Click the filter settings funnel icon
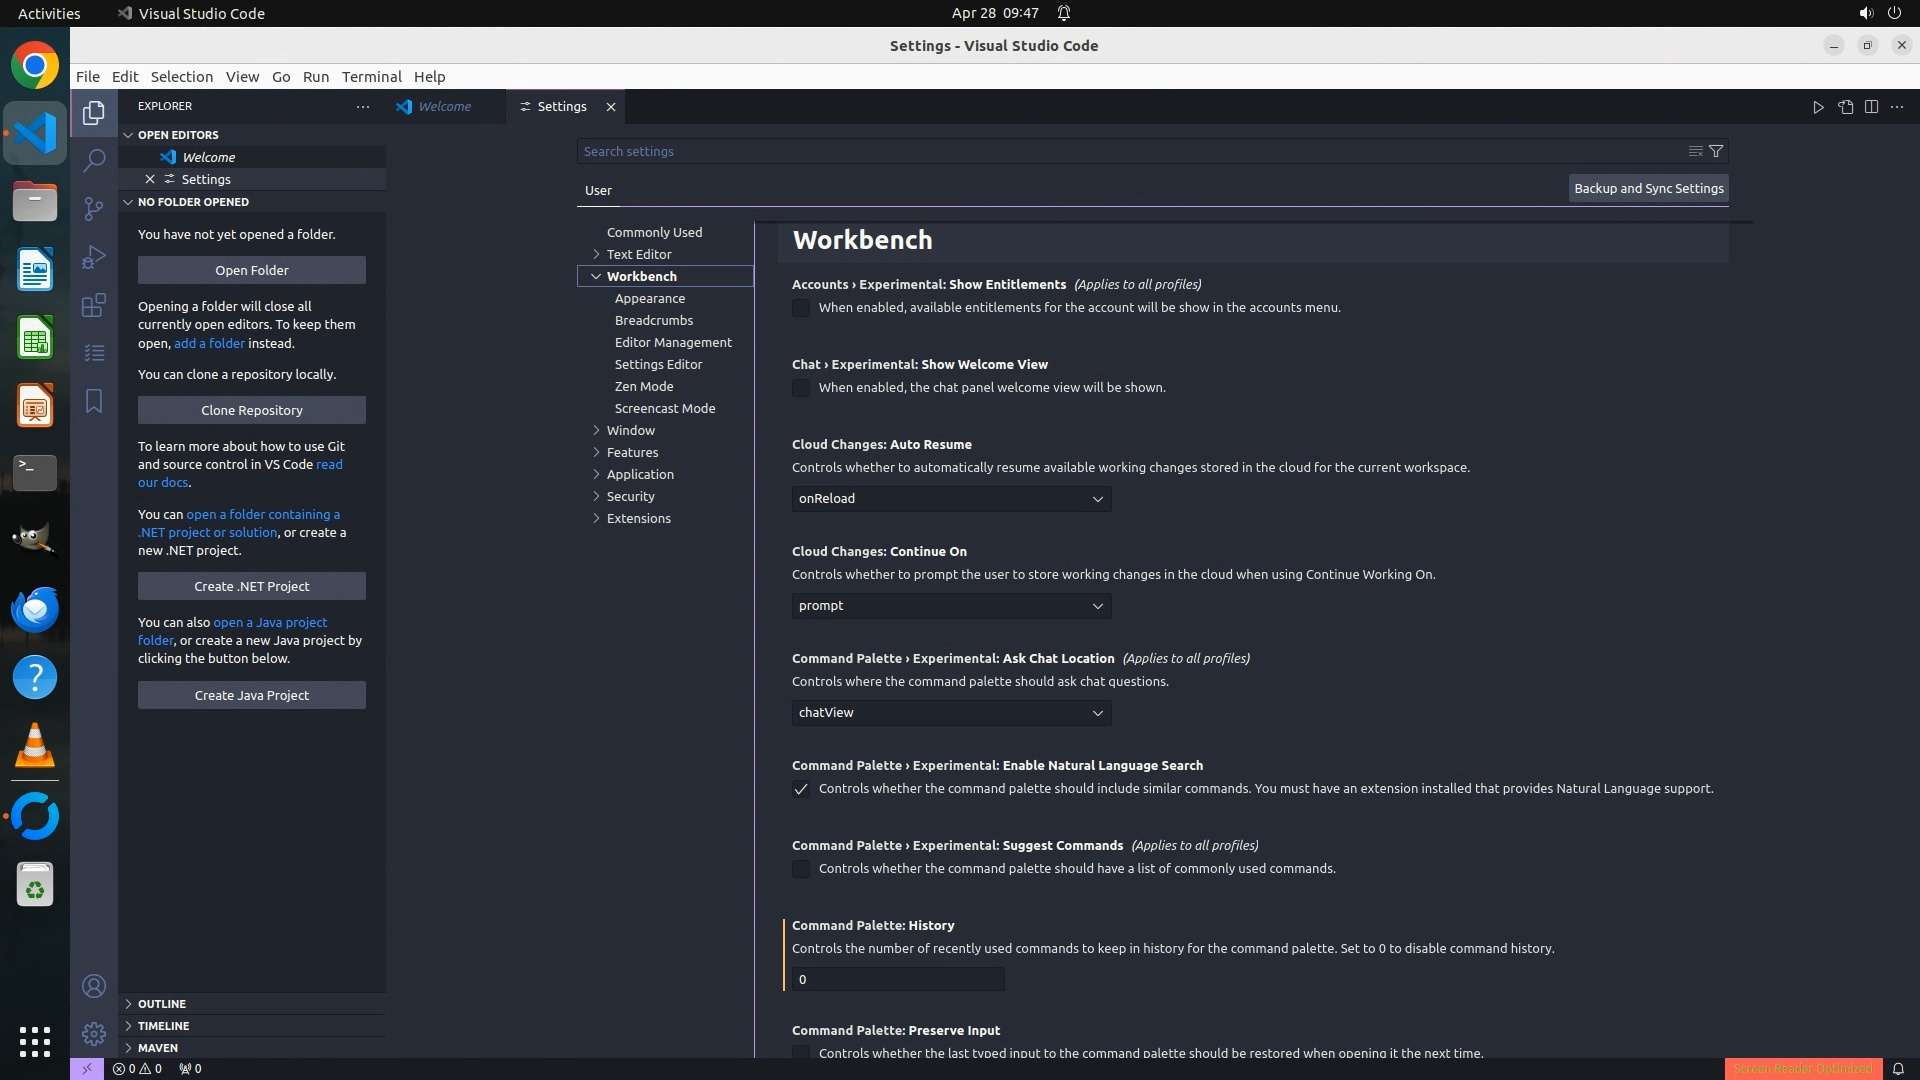The image size is (1920, 1080). click(1716, 151)
